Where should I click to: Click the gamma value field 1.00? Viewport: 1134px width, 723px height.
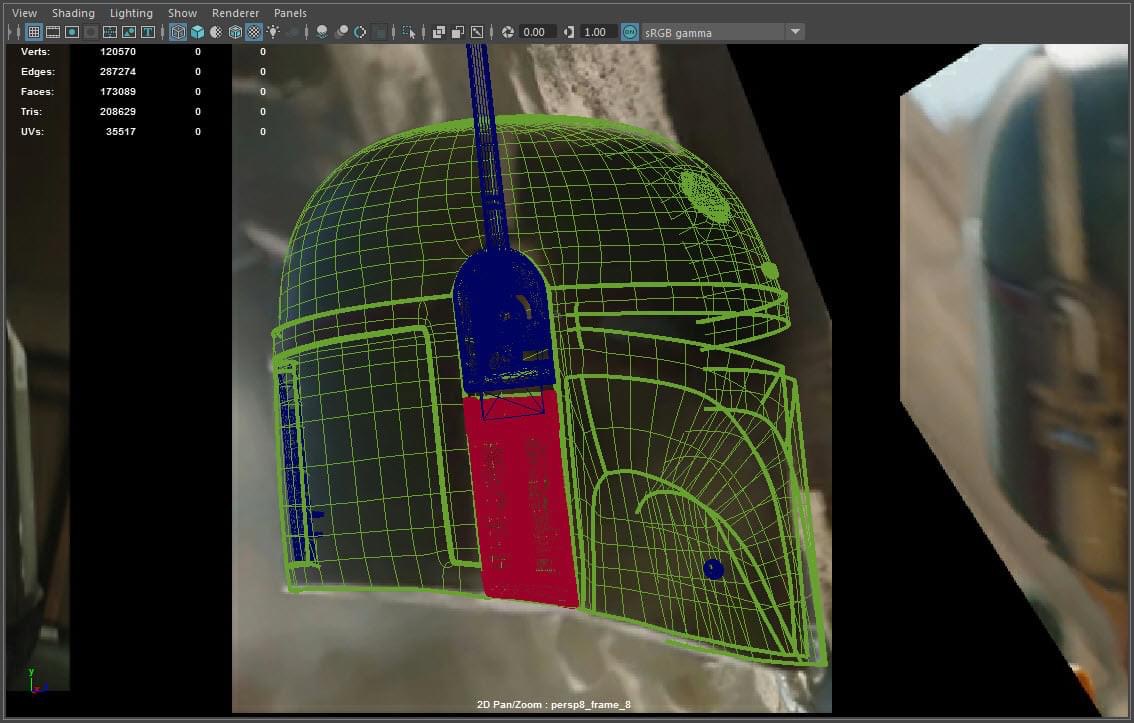(x=596, y=32)
